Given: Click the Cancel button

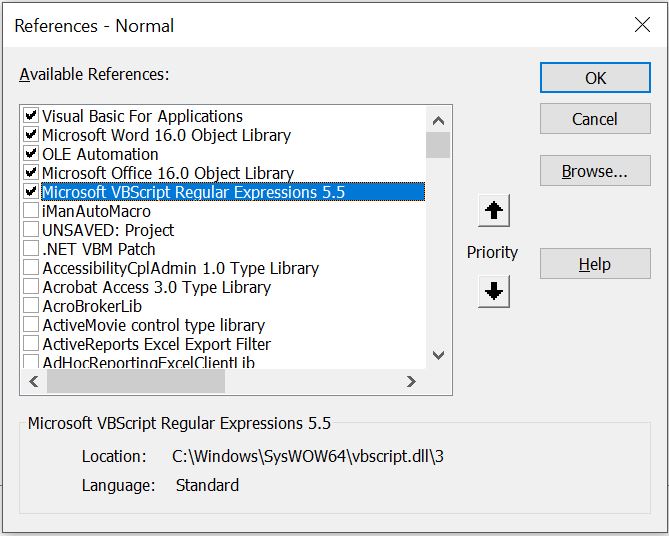Looking at the screenshot, I should pyautogui.click(x=595, y=119).
